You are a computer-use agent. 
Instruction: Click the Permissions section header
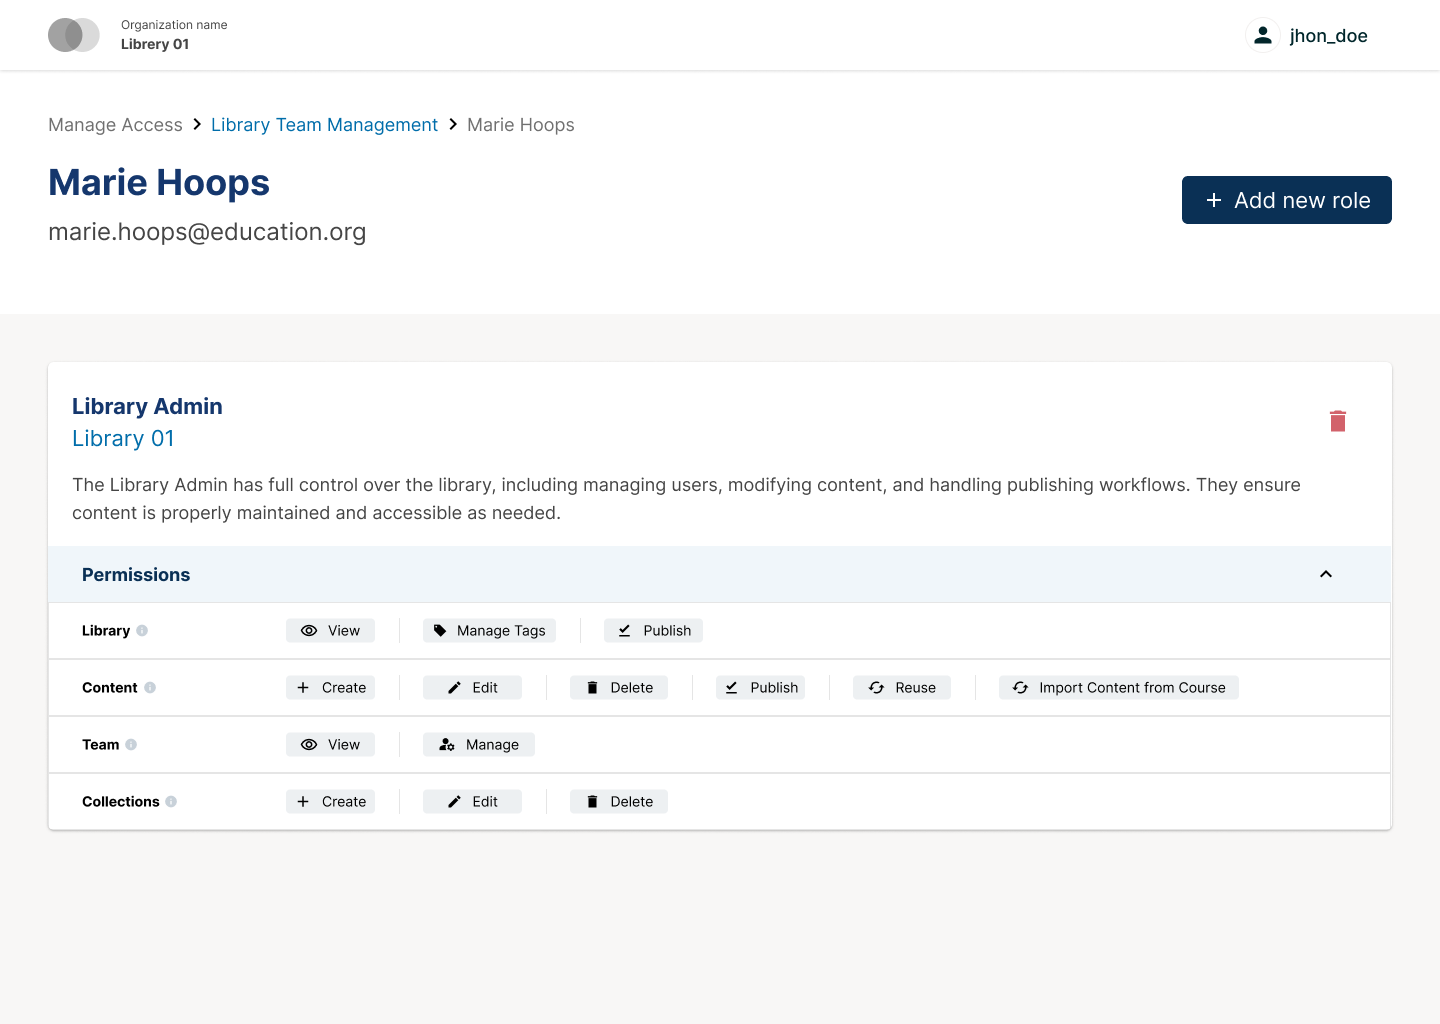tap(136, 574)
